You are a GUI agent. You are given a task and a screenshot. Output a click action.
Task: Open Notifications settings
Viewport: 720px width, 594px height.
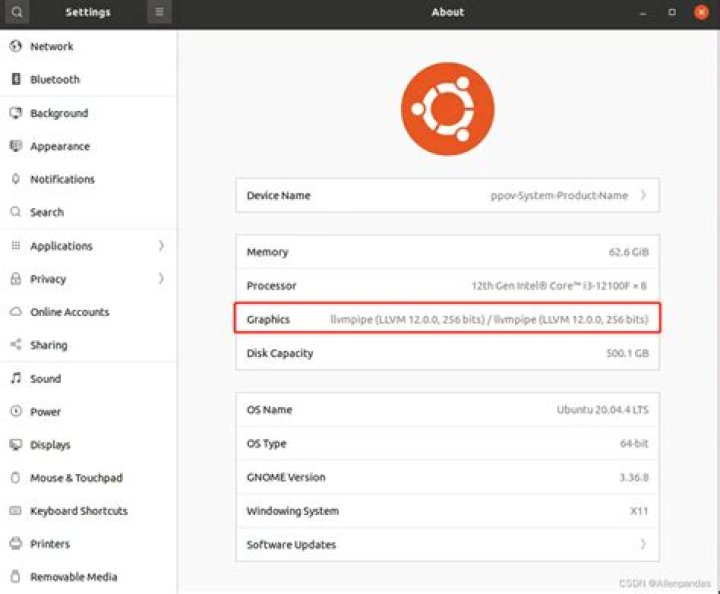tap(88, 179)
